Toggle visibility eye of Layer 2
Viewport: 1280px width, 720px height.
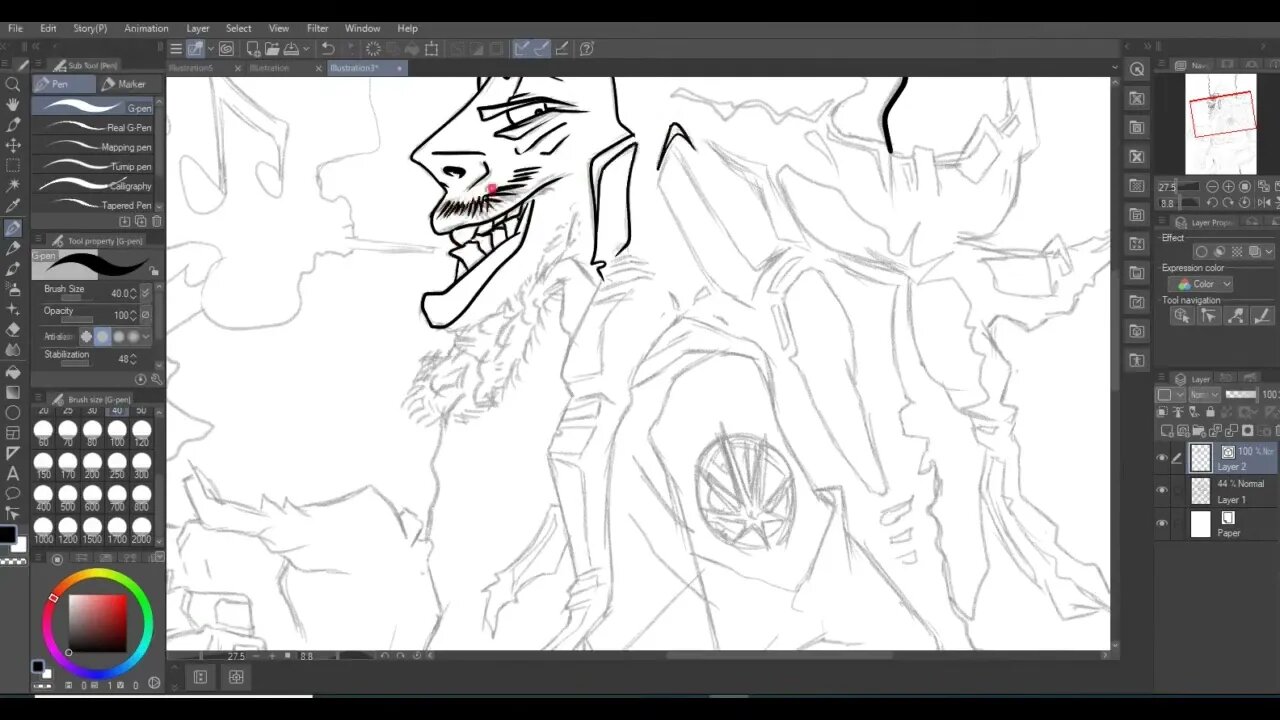(x=1162, y=459)
